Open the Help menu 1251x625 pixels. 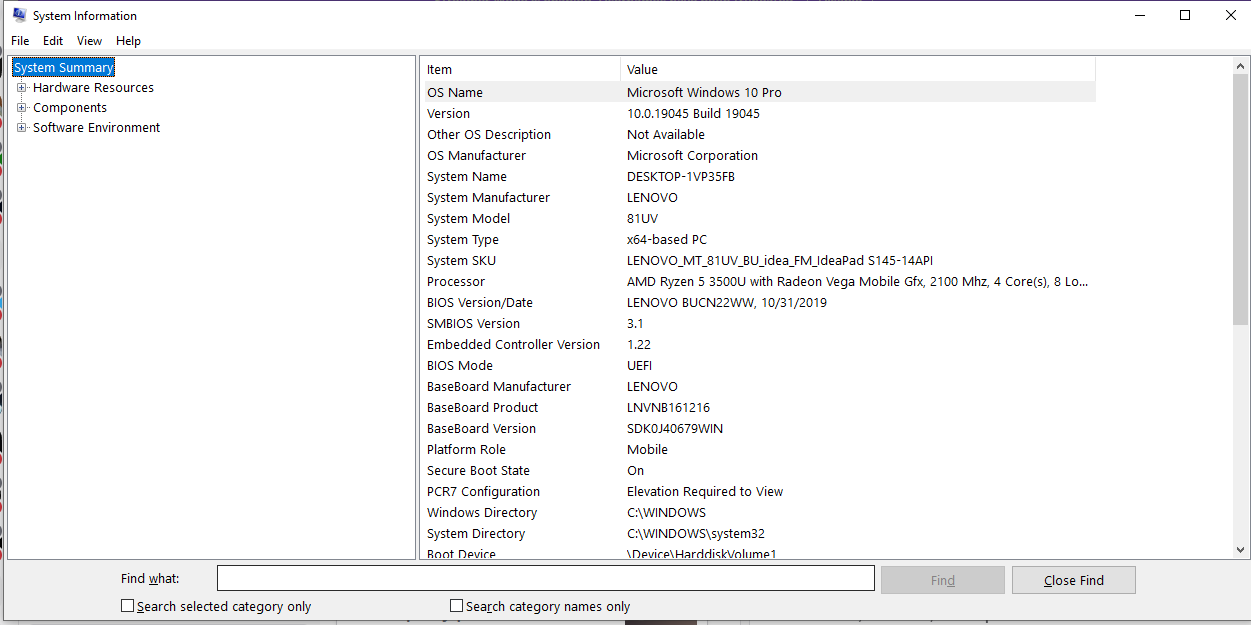(128, 41)
